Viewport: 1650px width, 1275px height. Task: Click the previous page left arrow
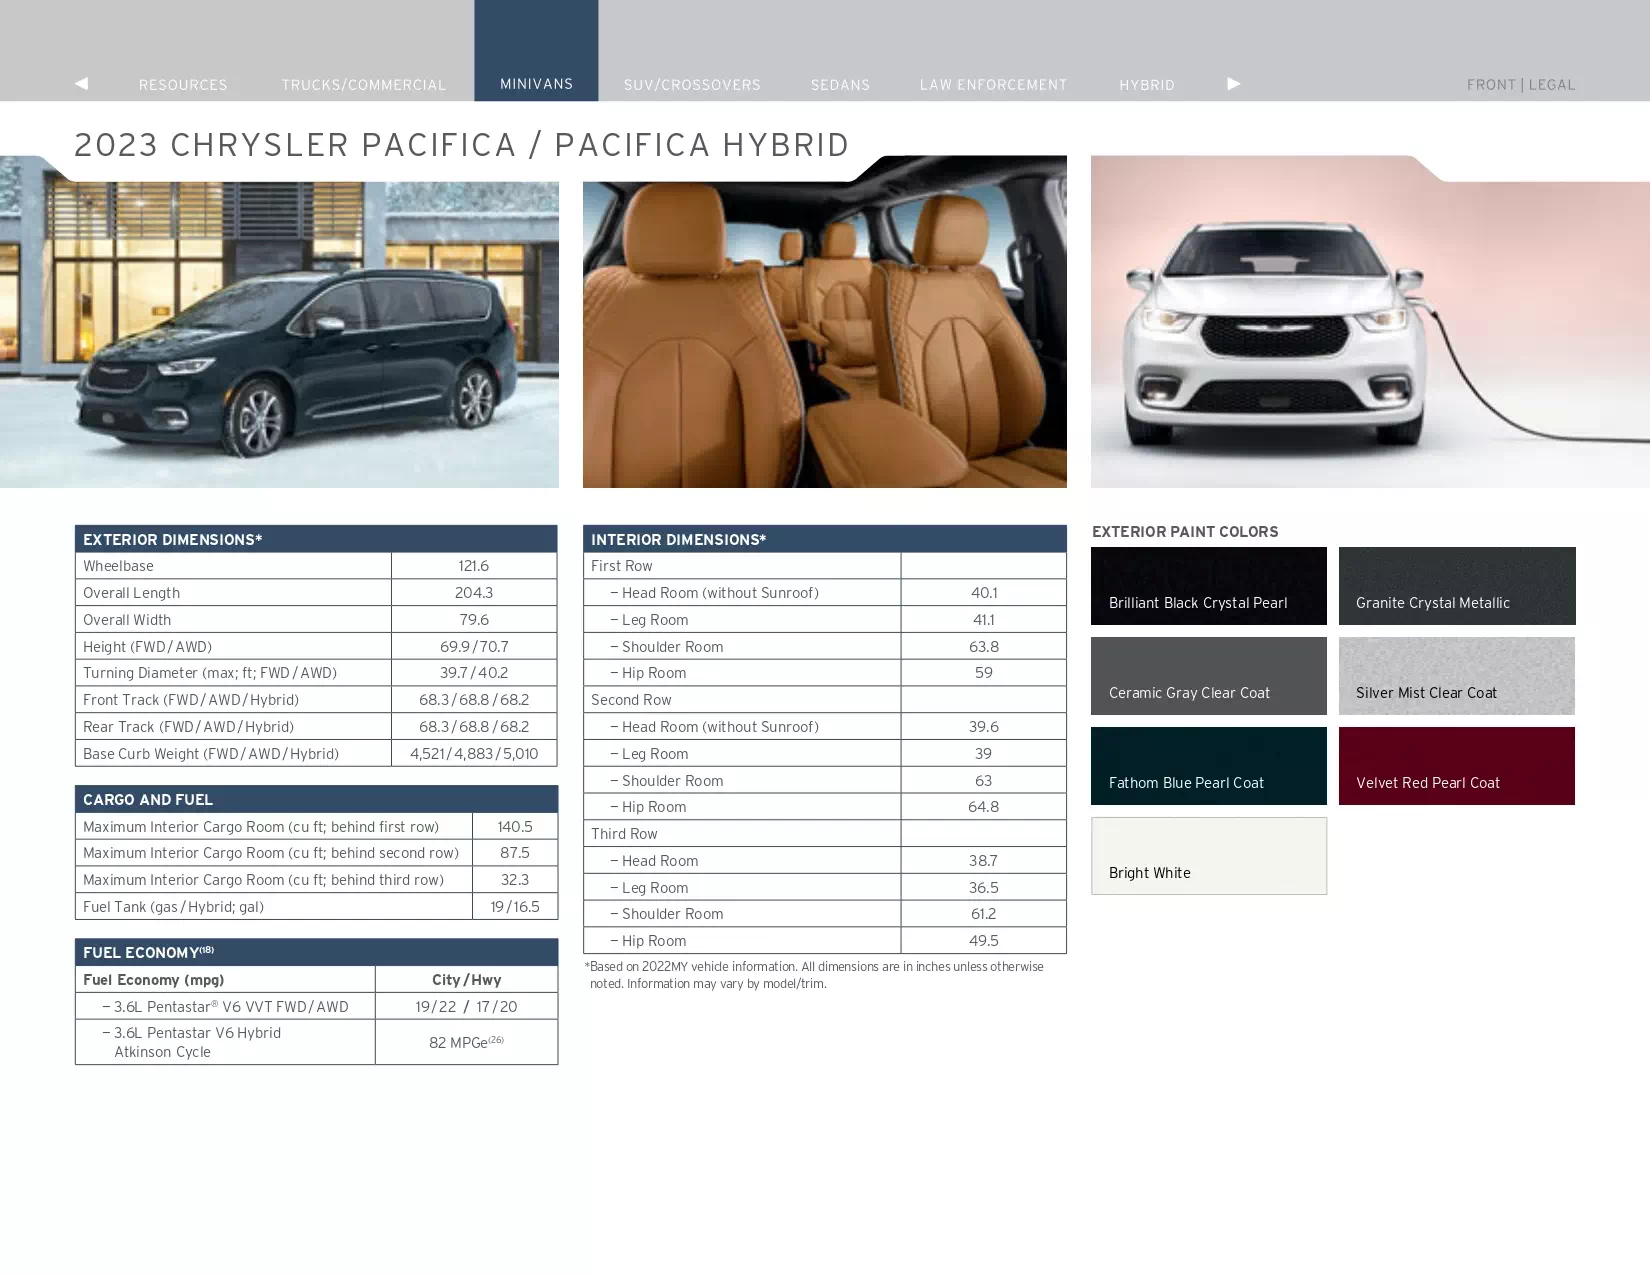tap(81, 84)
